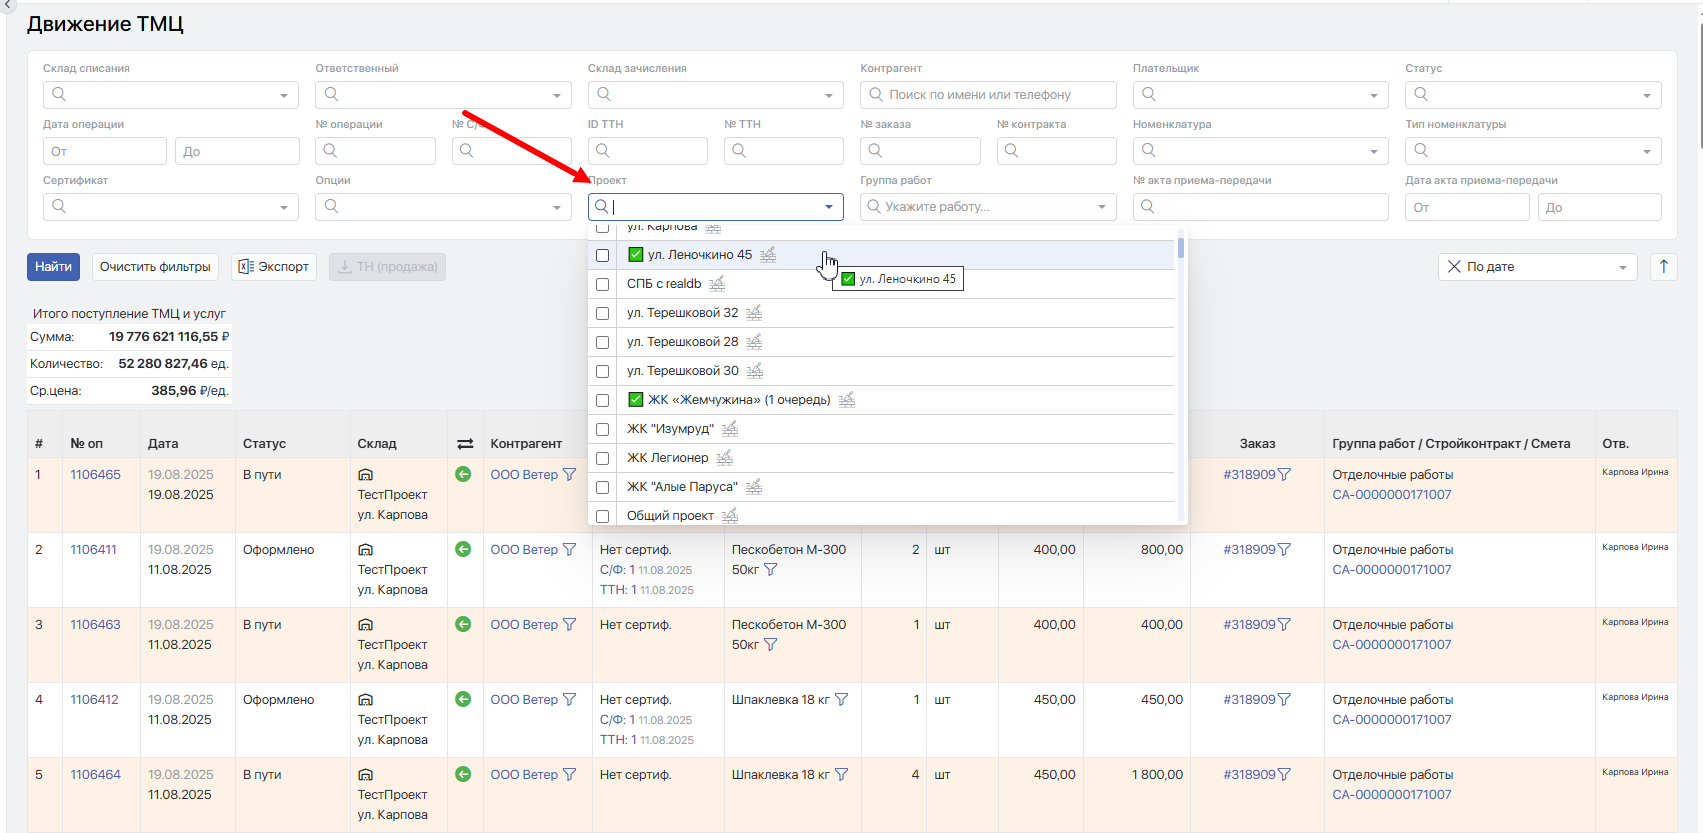The image size is (1703, 833).
Task: Click filter funnel beside order #318909 in row 2
Action: (x=1284, y=550)
